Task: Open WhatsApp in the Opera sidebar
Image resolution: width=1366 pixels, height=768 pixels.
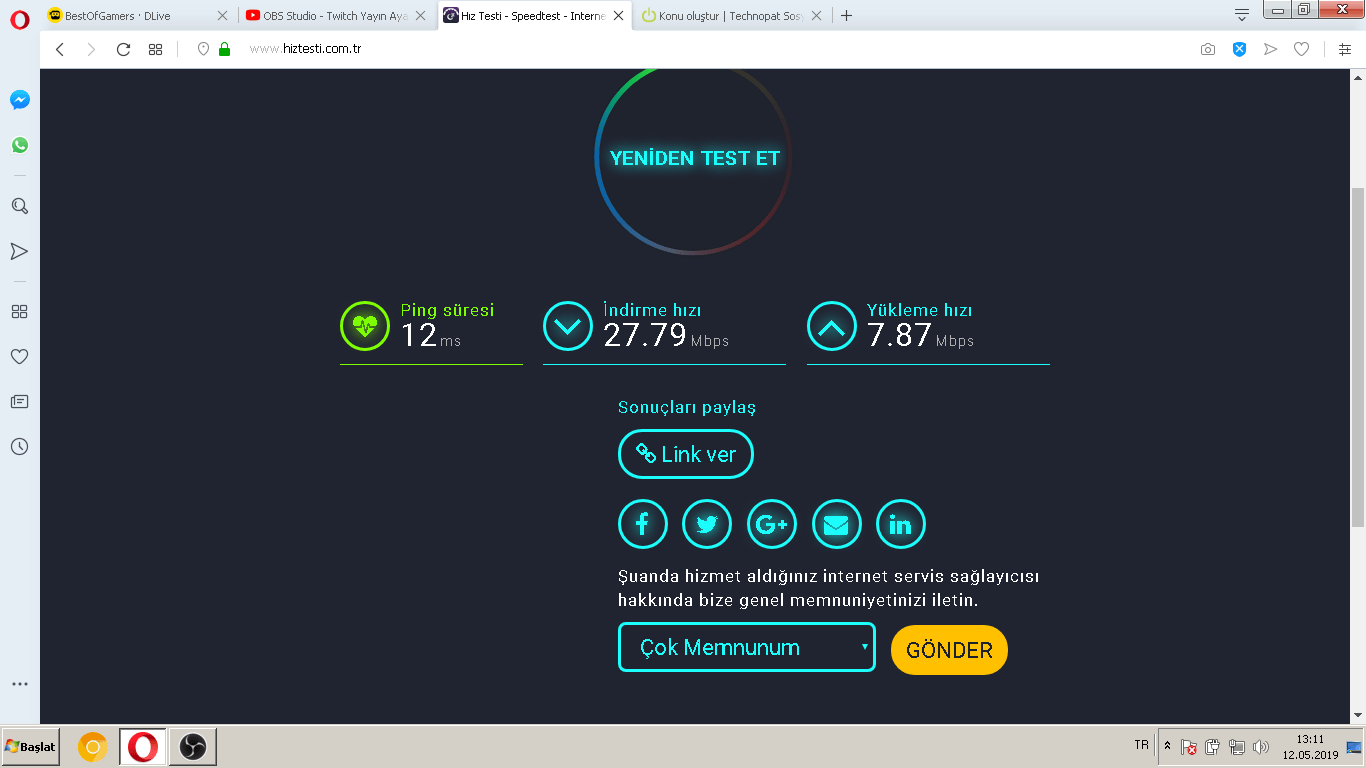Action: point(20,145)
